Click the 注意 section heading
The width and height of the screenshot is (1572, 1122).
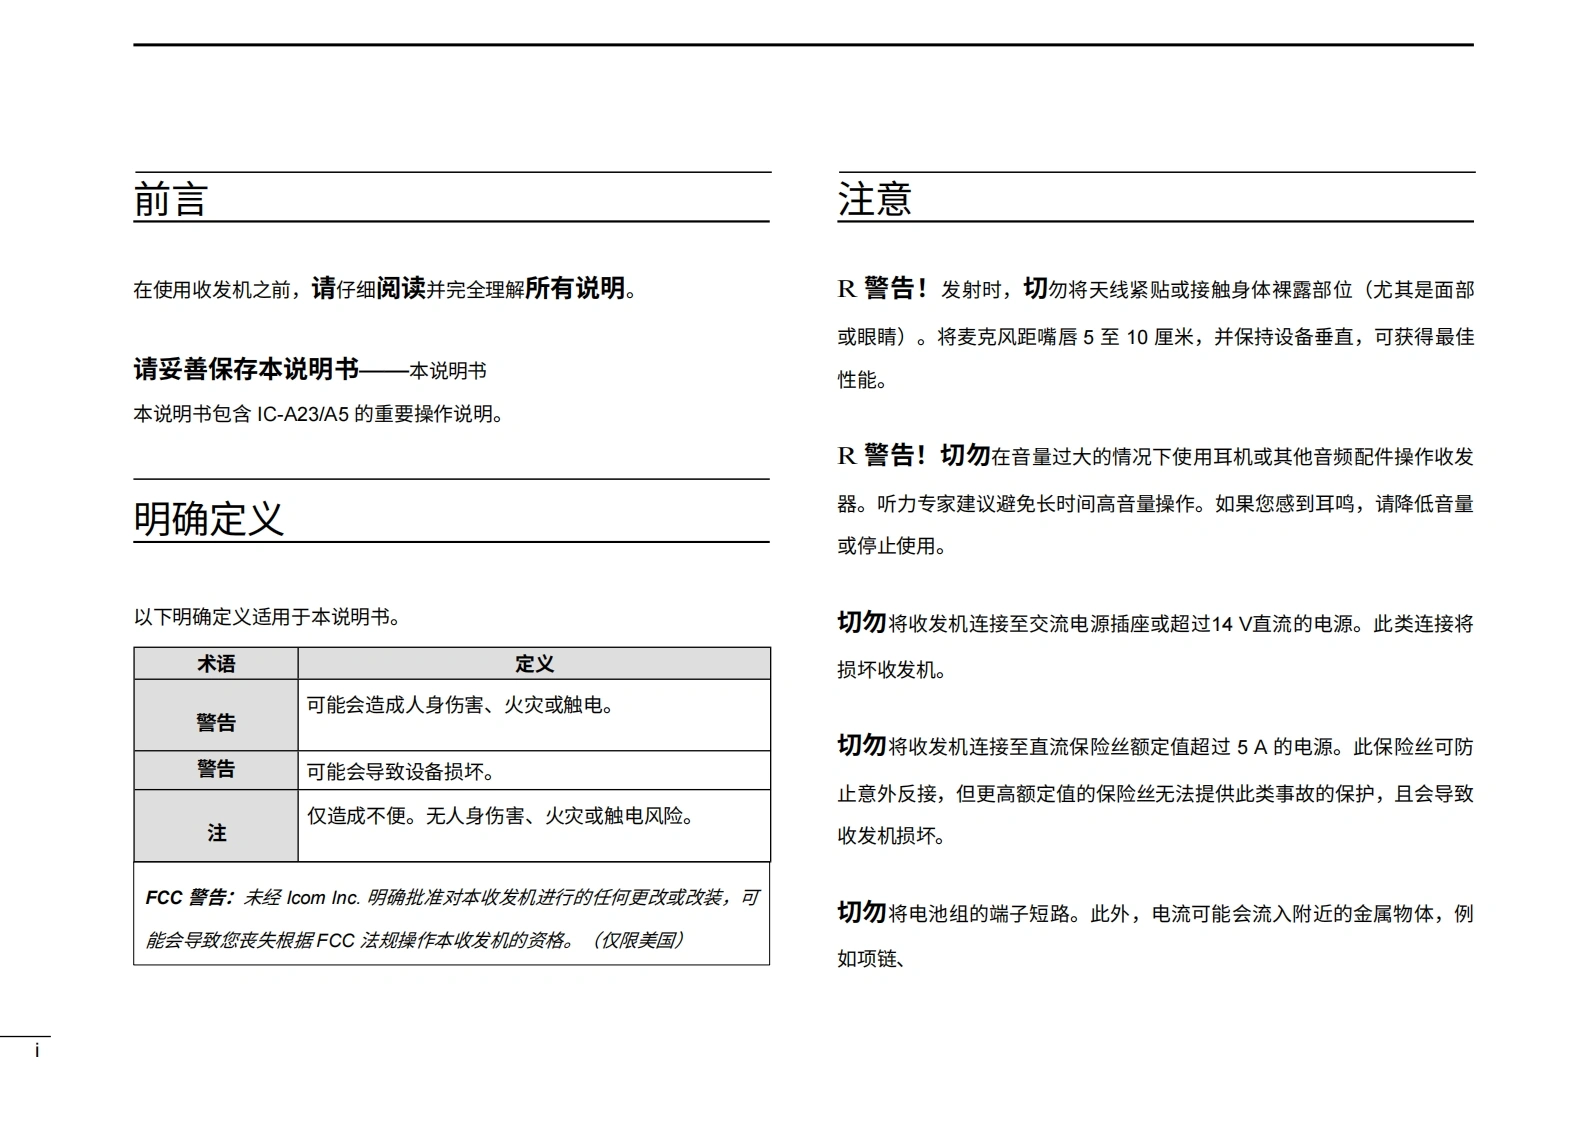pyautogui.click(x=875, y=199)
